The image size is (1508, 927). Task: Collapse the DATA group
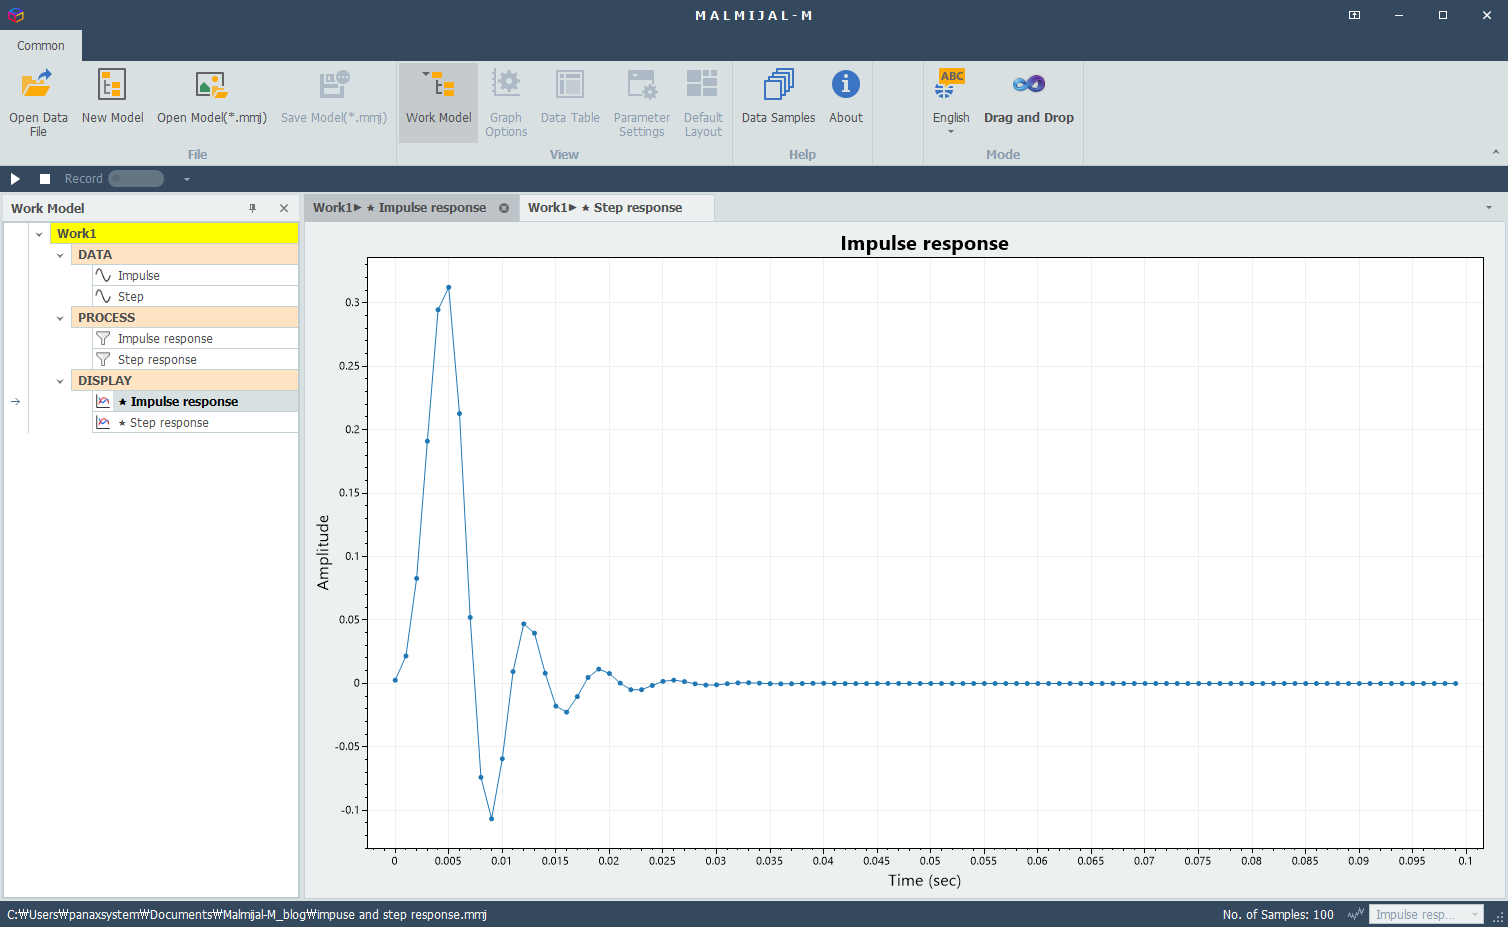(x=60, y=255)
